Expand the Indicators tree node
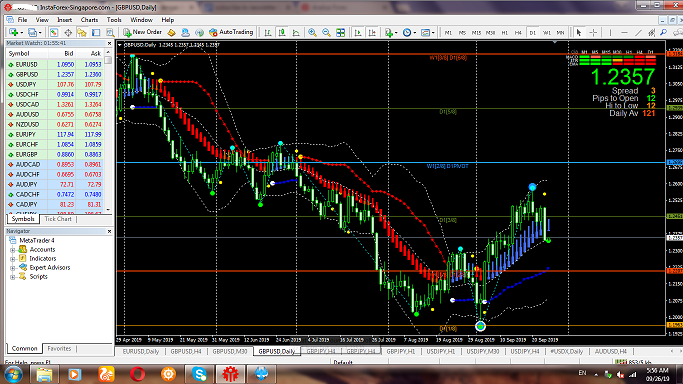The image size is (683, 384). pyautogui.click(x=13, y=259)
